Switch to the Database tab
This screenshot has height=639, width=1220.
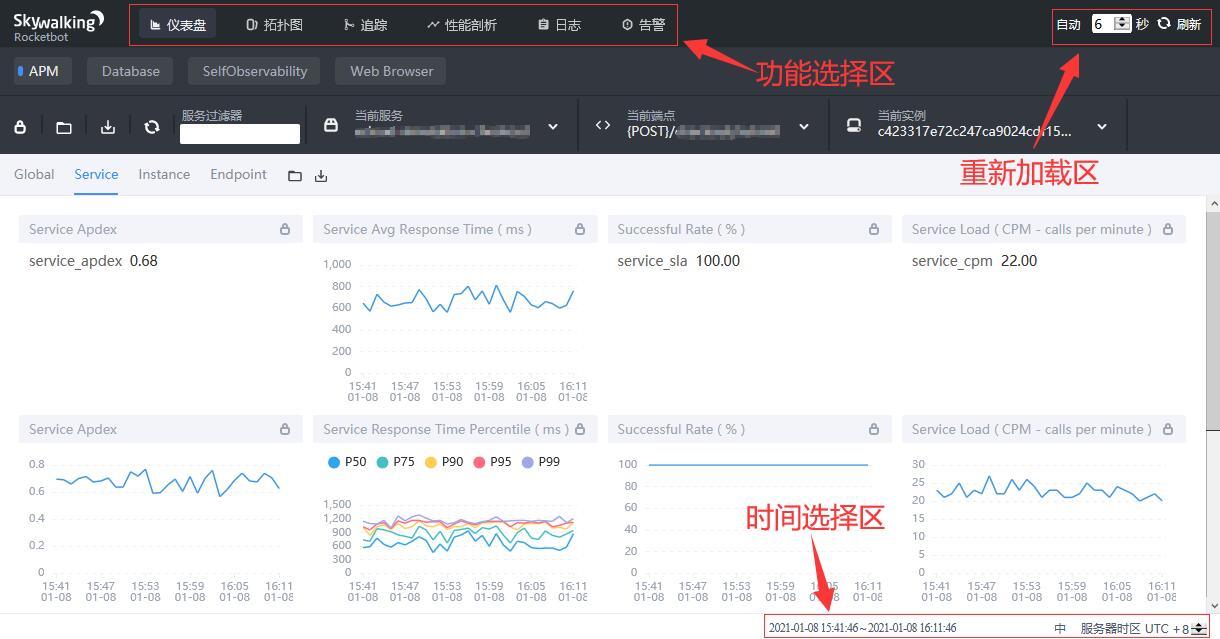point(130,70)
